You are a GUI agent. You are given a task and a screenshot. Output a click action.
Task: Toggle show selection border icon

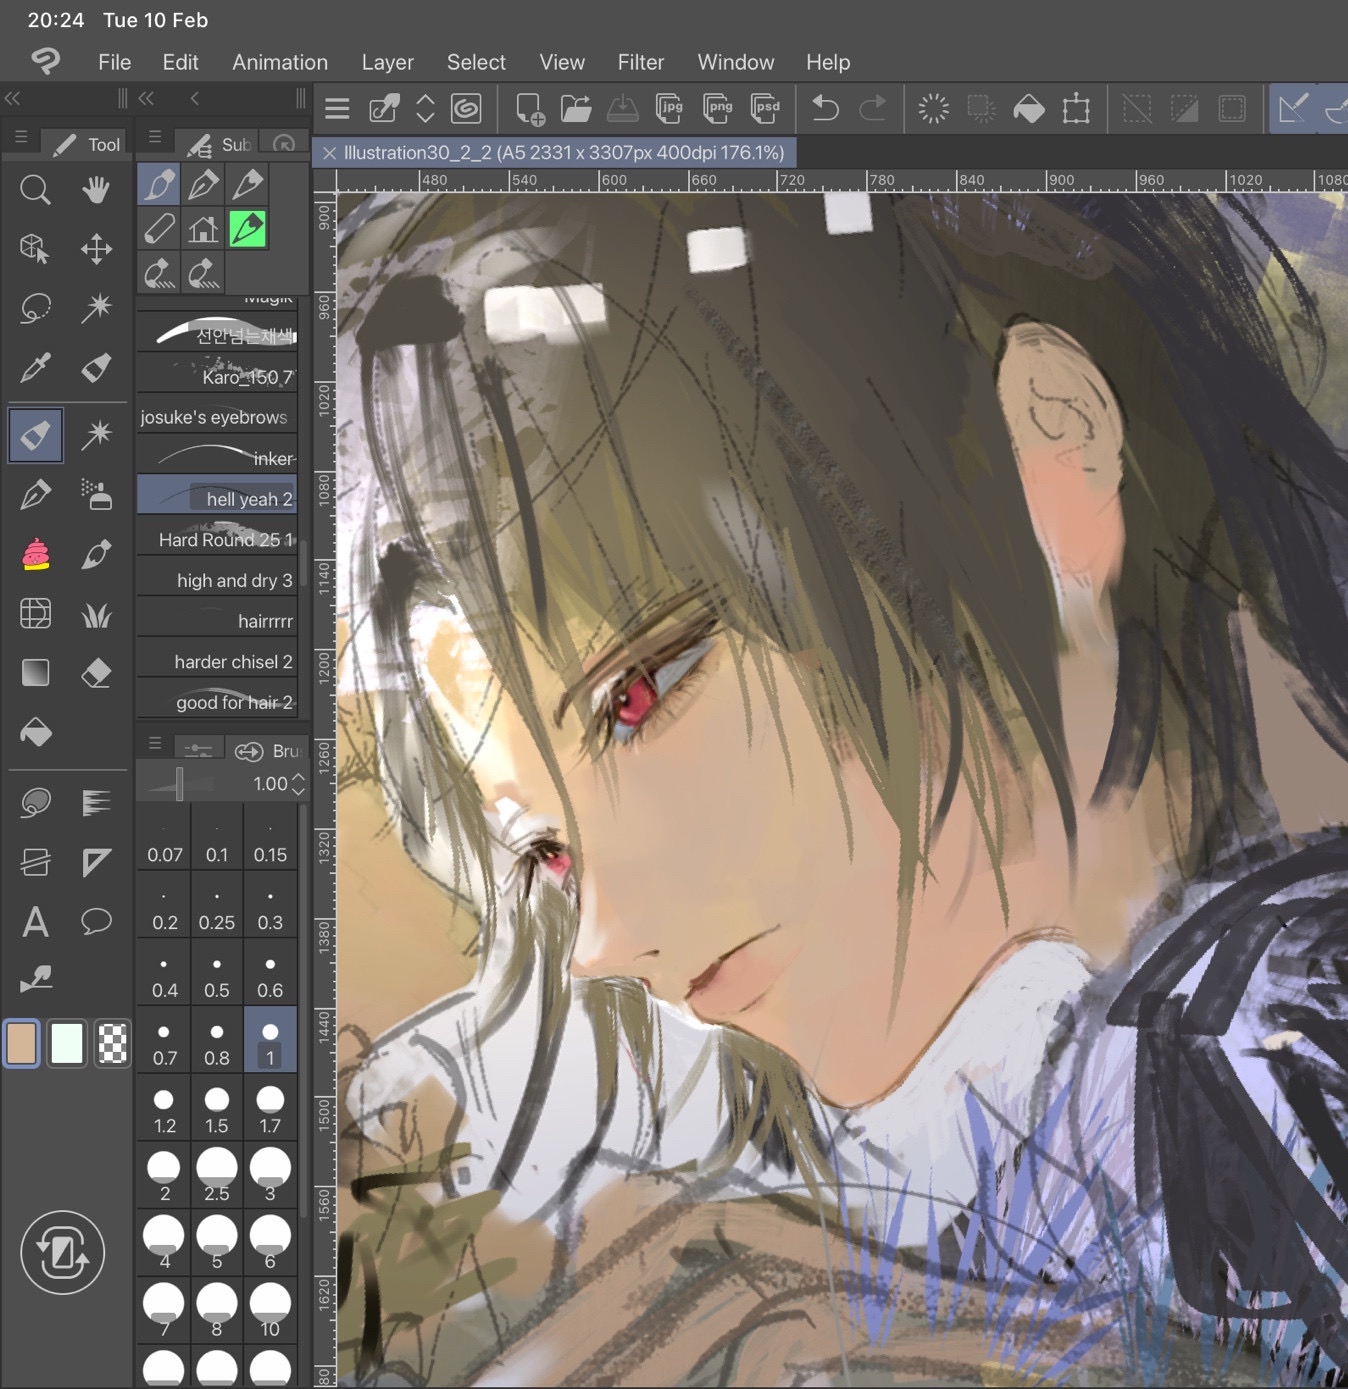pos(1232,108)
